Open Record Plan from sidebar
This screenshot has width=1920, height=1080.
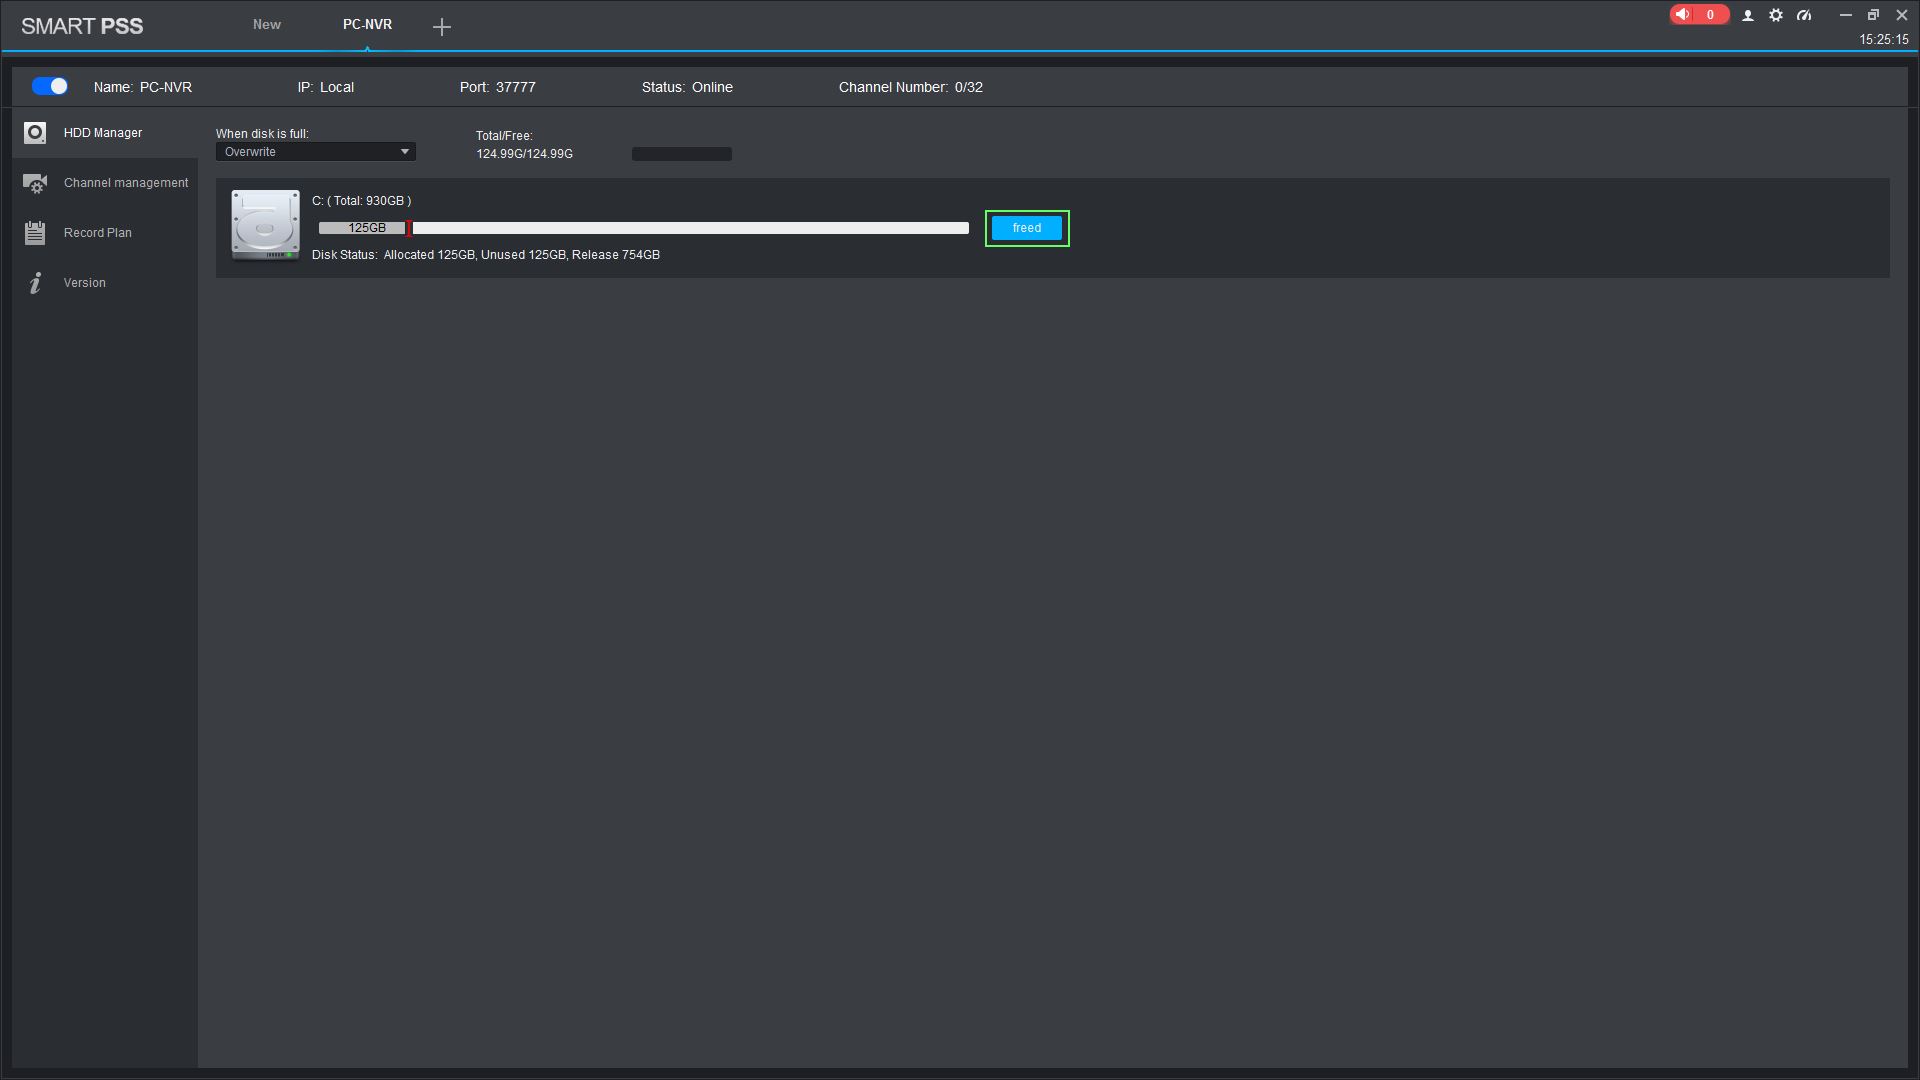click(x=98, y=233)
